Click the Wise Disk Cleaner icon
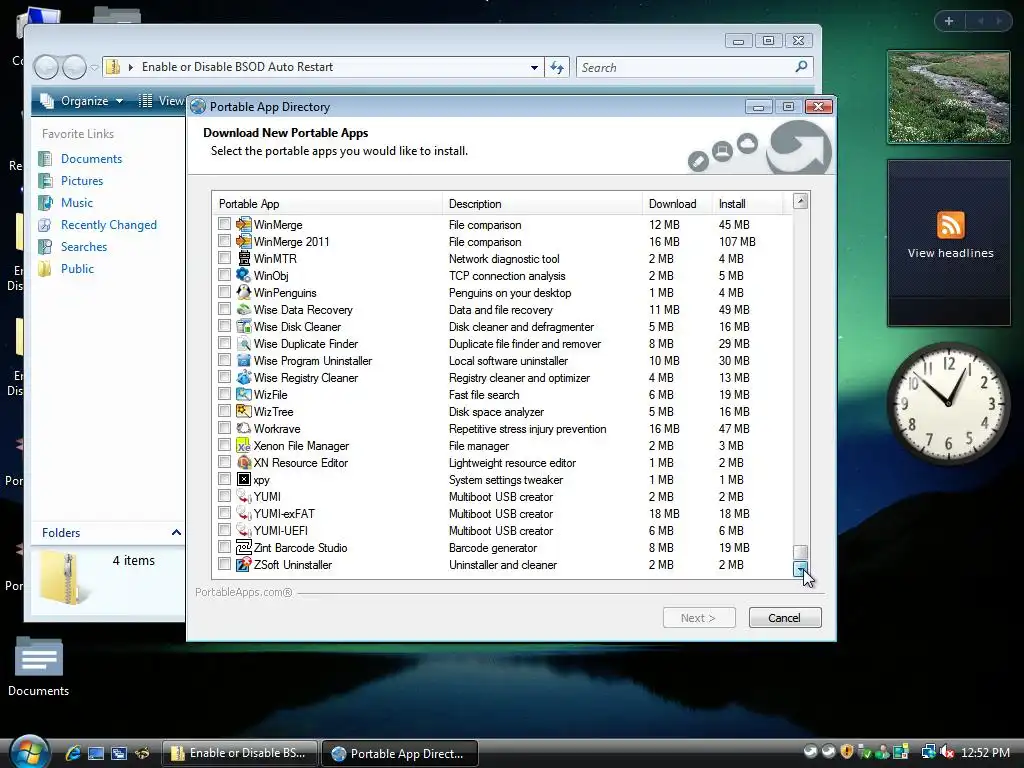This screenshot has height=768, width=1024. [x=244, y=327]
